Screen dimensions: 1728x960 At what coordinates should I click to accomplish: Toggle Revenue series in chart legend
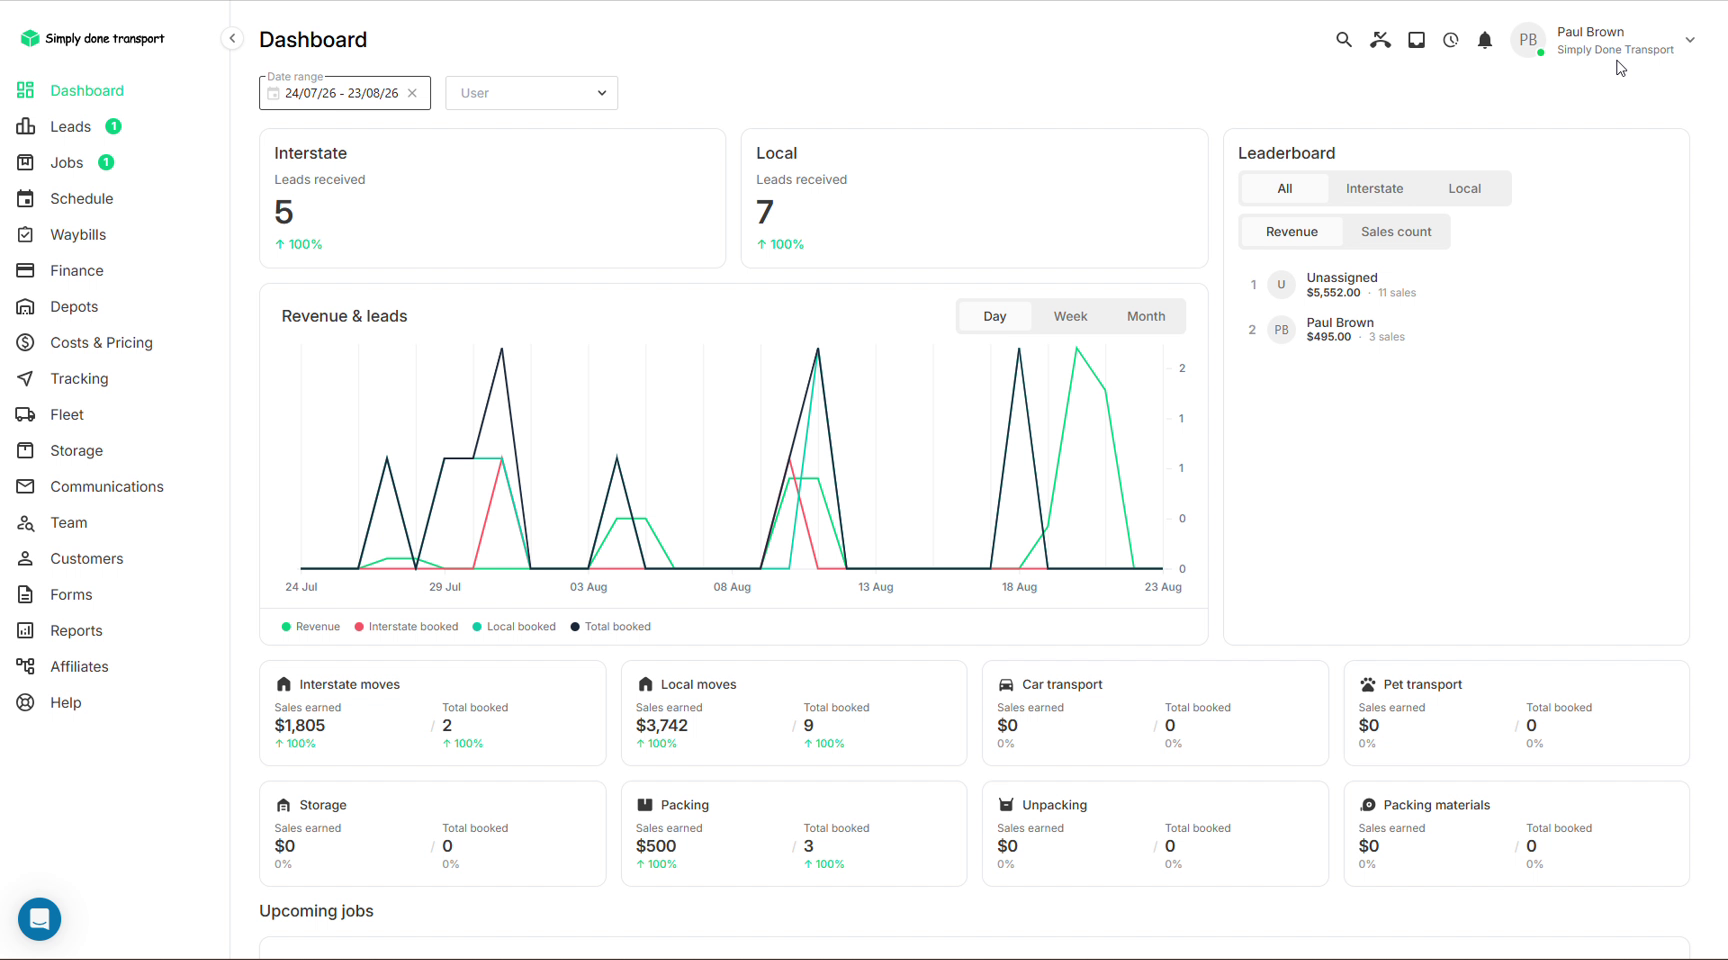click(311, 627)
